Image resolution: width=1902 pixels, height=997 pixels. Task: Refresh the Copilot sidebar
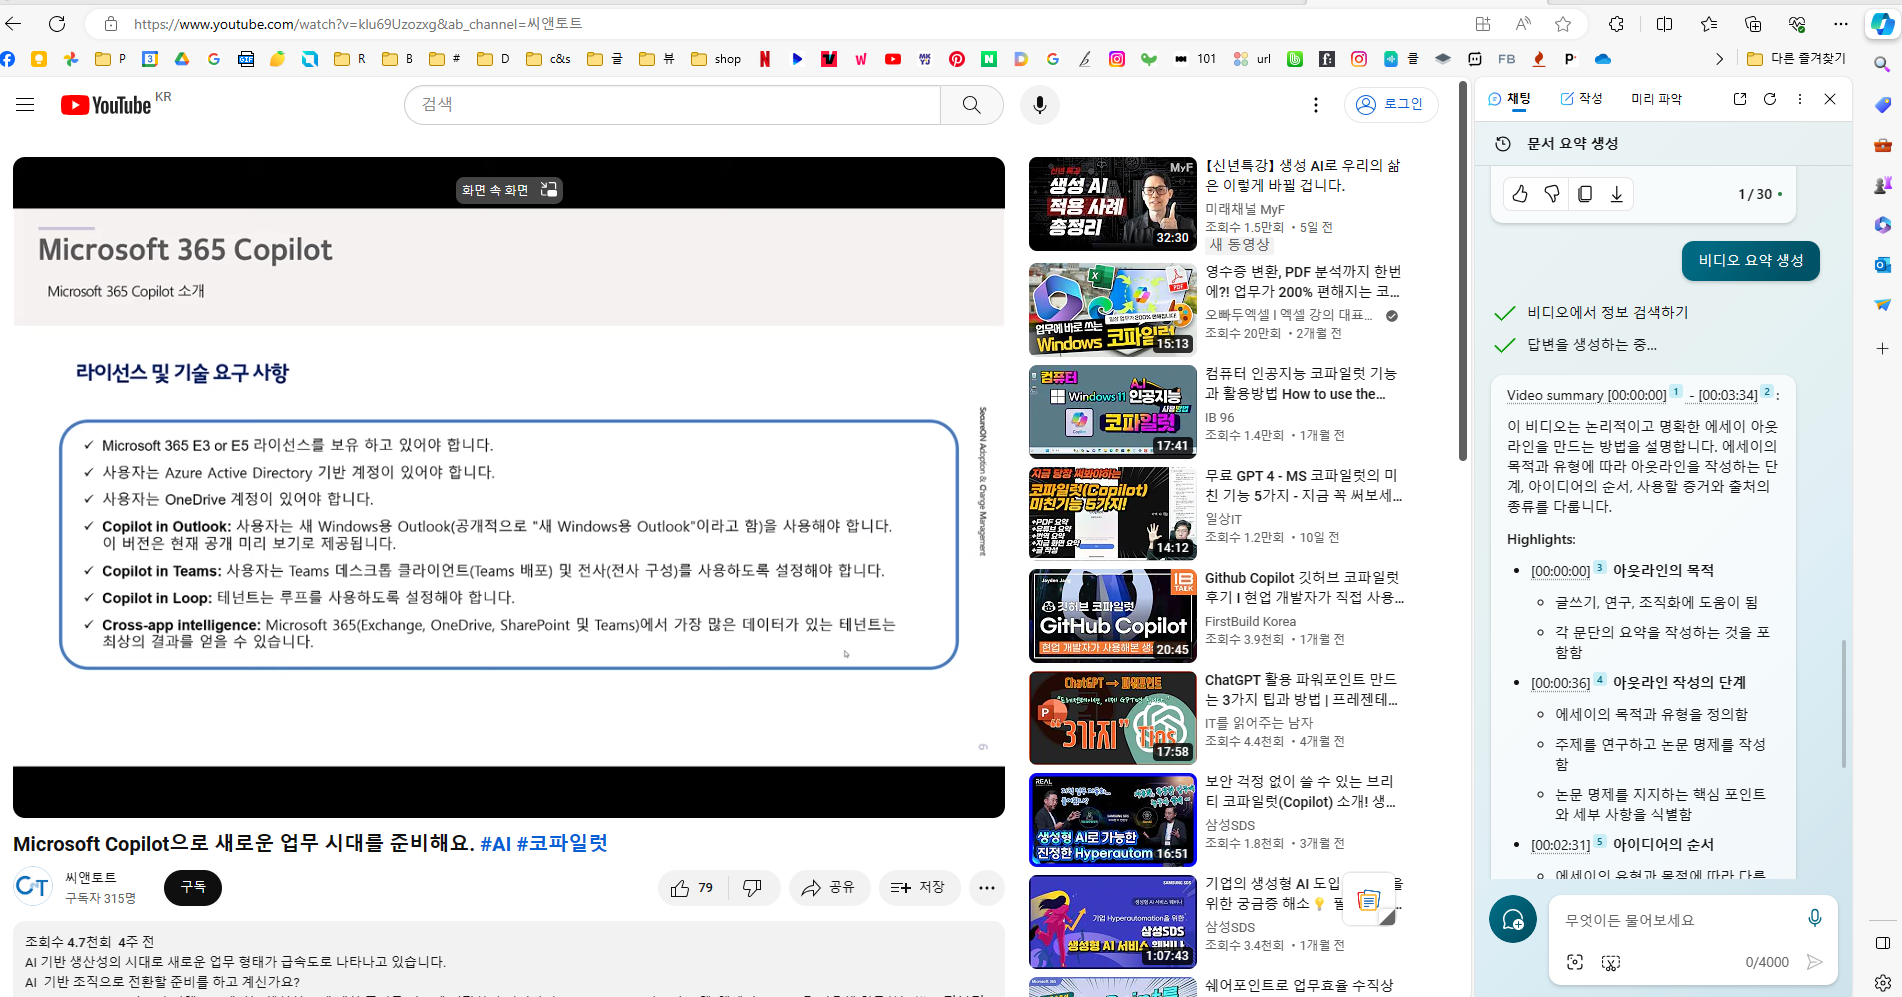tap(1770, 99)
